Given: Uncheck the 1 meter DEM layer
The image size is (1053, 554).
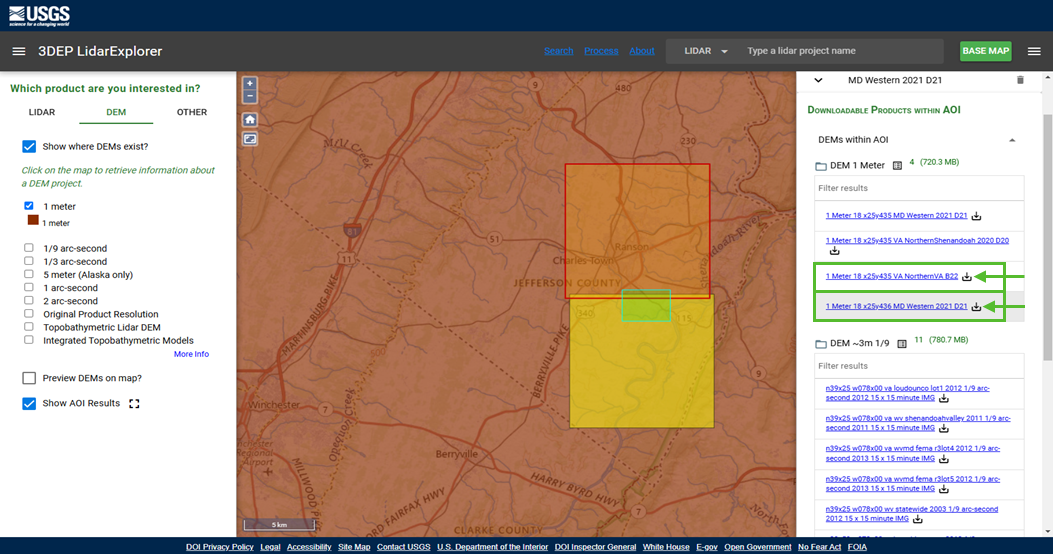Looking at the screenshot, I should coord(29,206).
